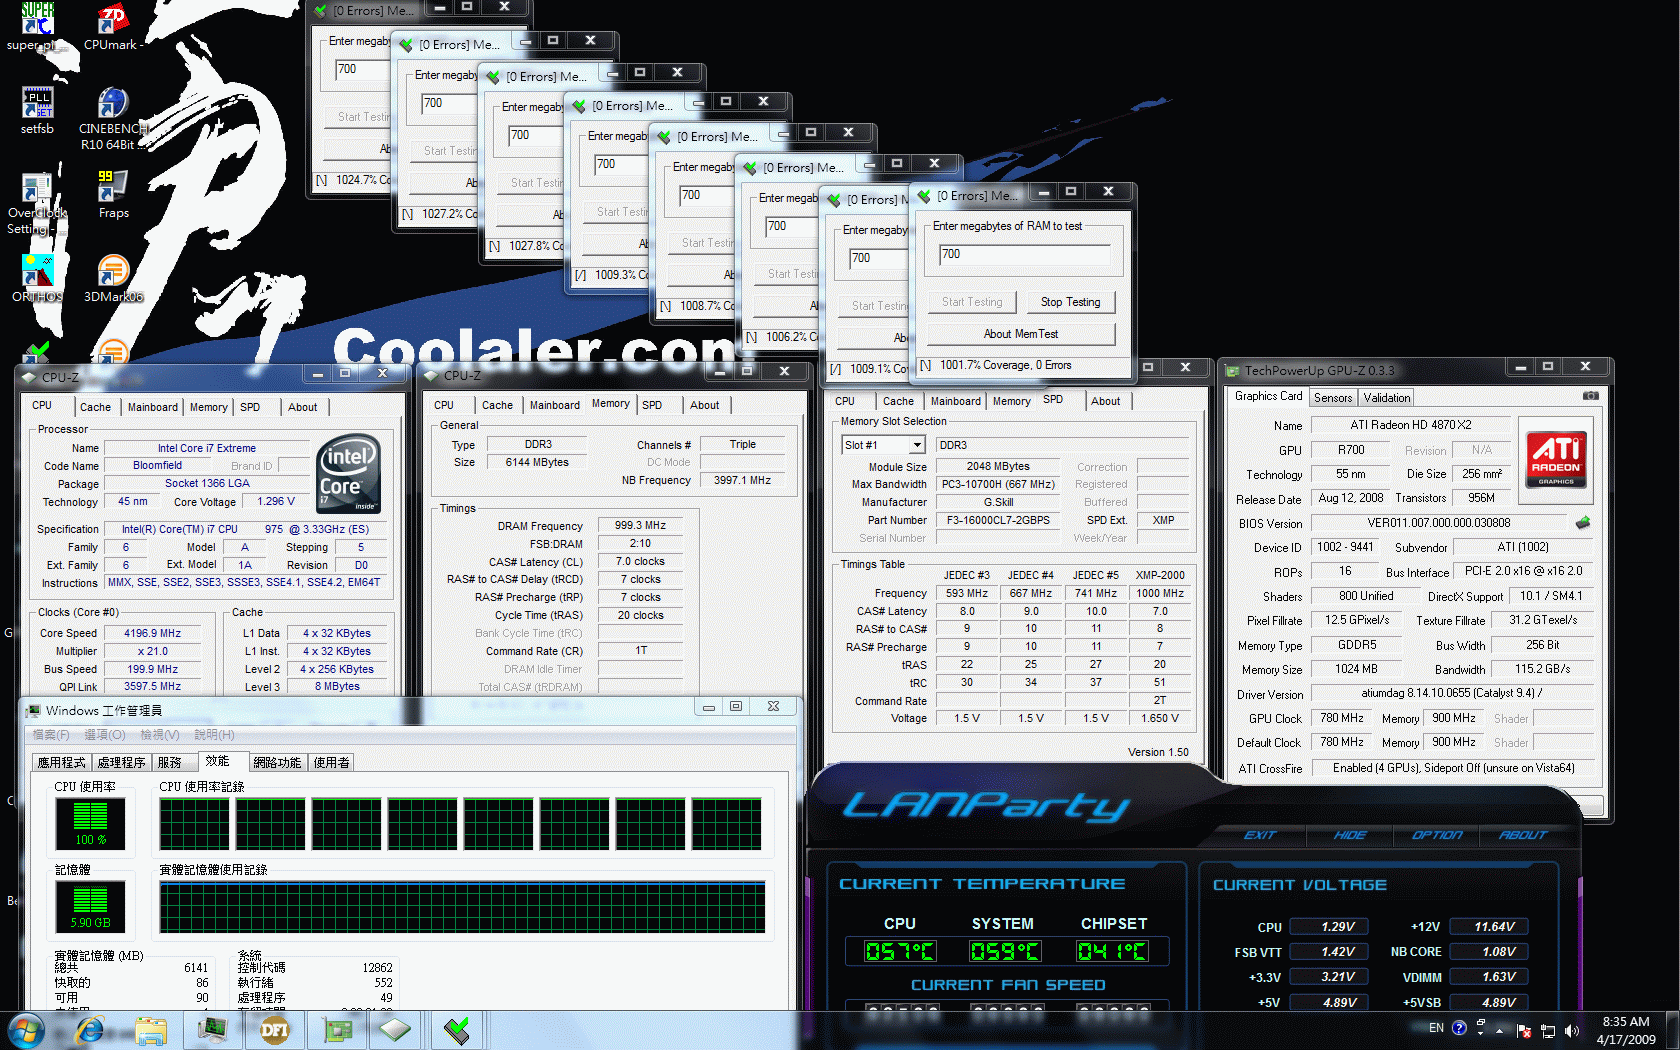
Task: Open the Windows Start orb
Action: (27, 1030)
